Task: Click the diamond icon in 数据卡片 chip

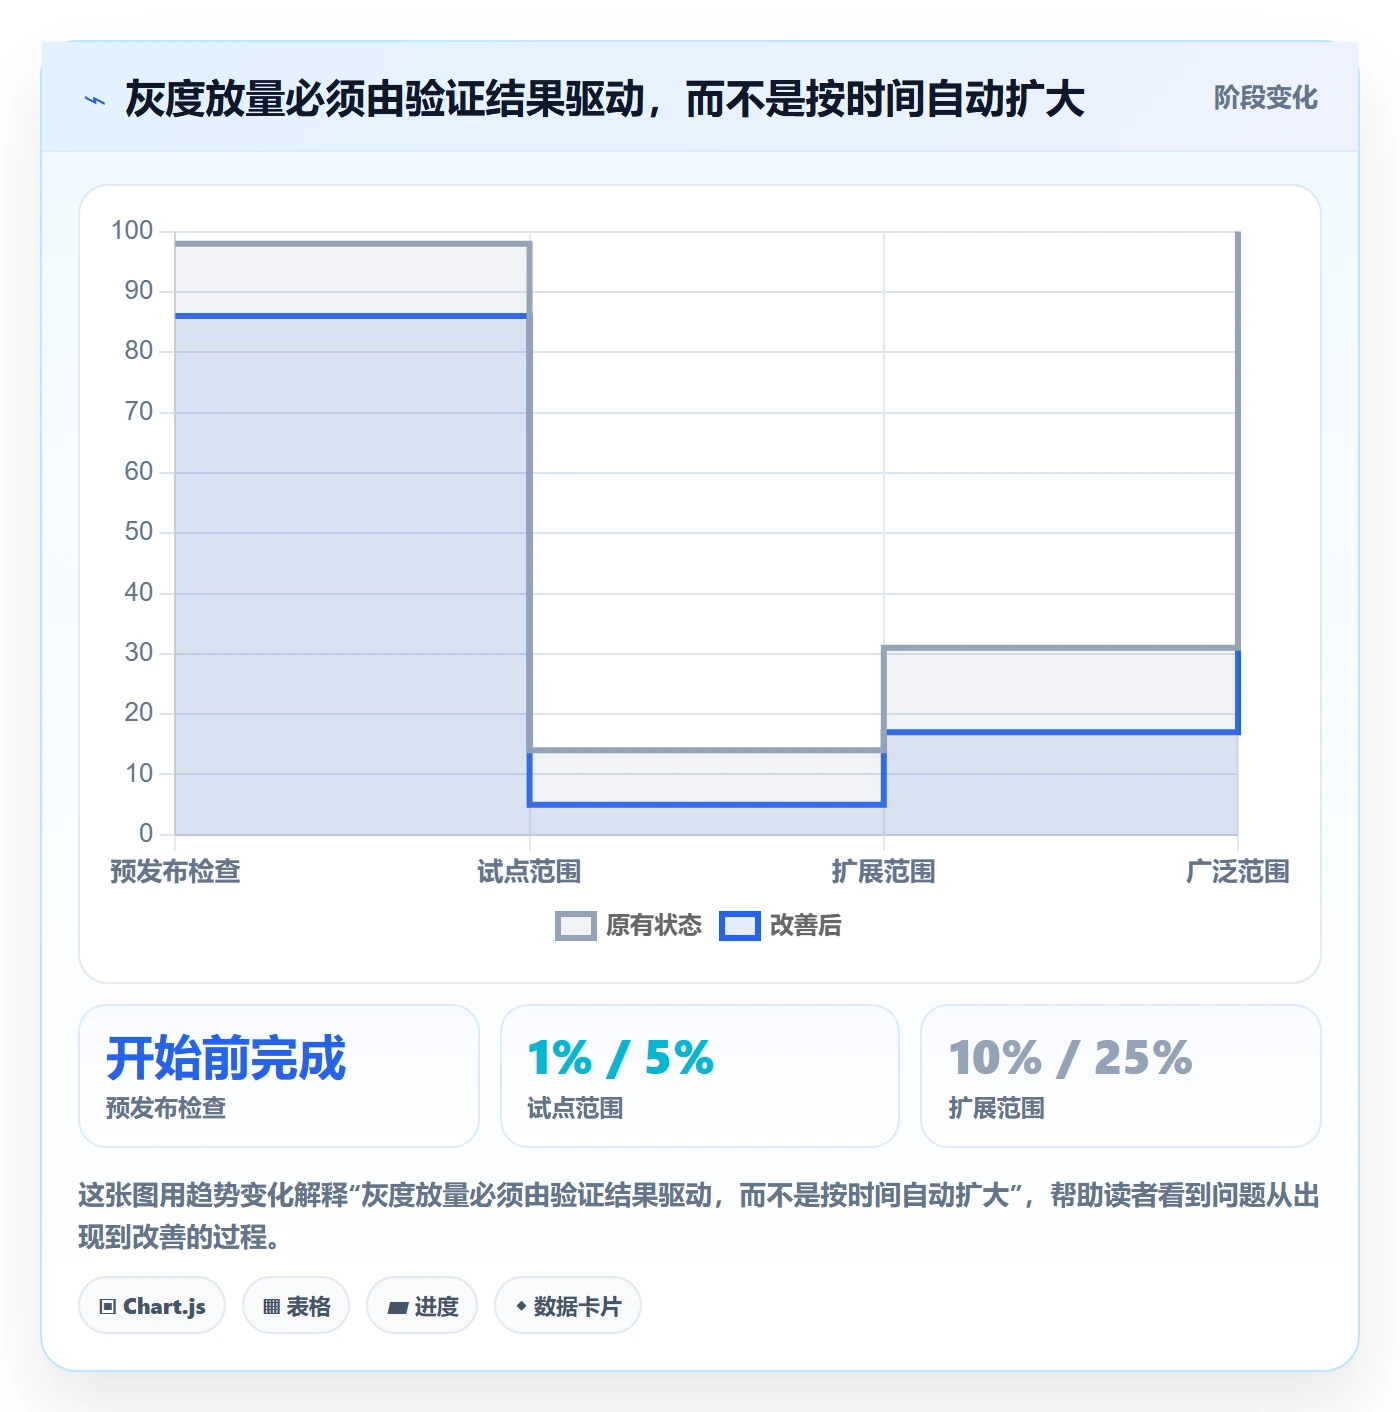Action: [x=521, y=1306]
